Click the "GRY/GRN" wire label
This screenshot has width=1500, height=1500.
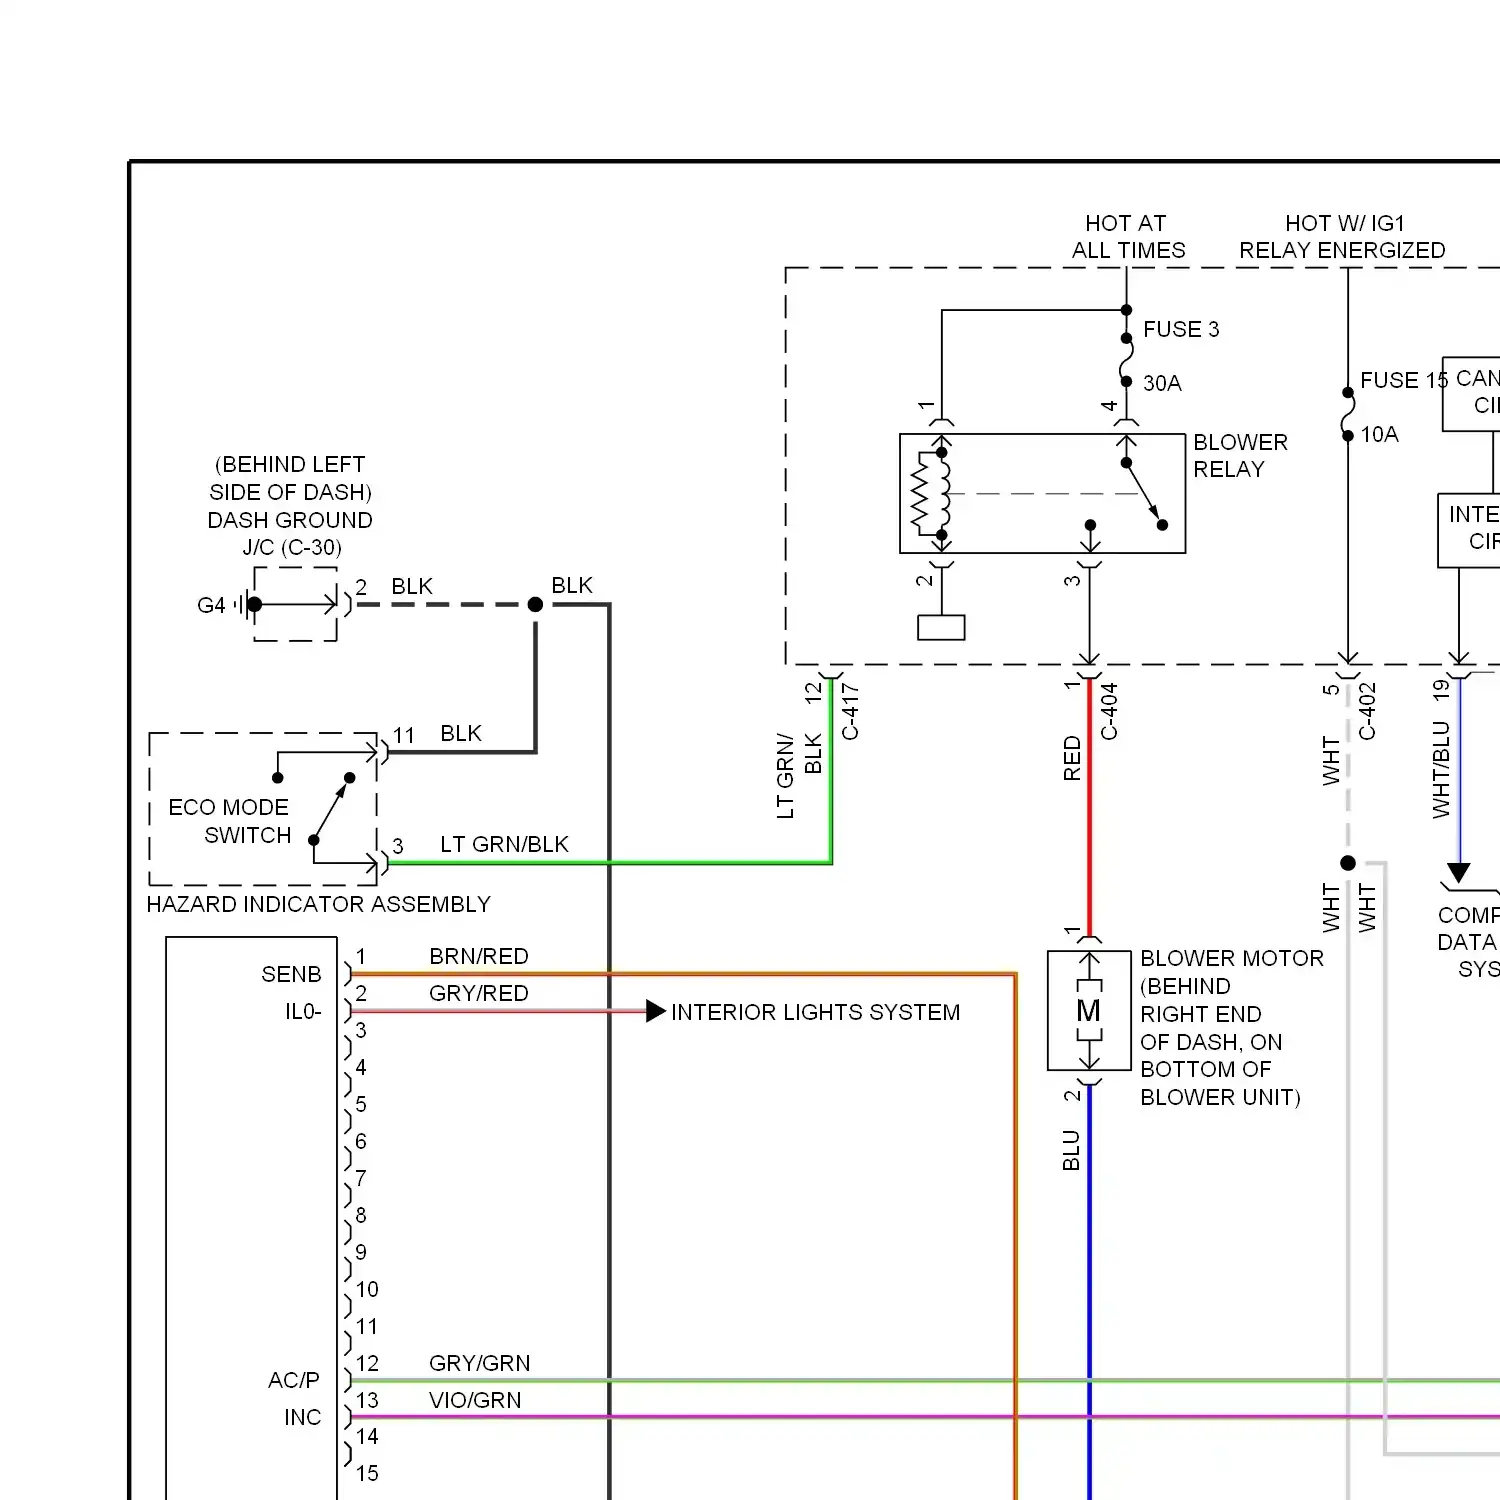479,1363
